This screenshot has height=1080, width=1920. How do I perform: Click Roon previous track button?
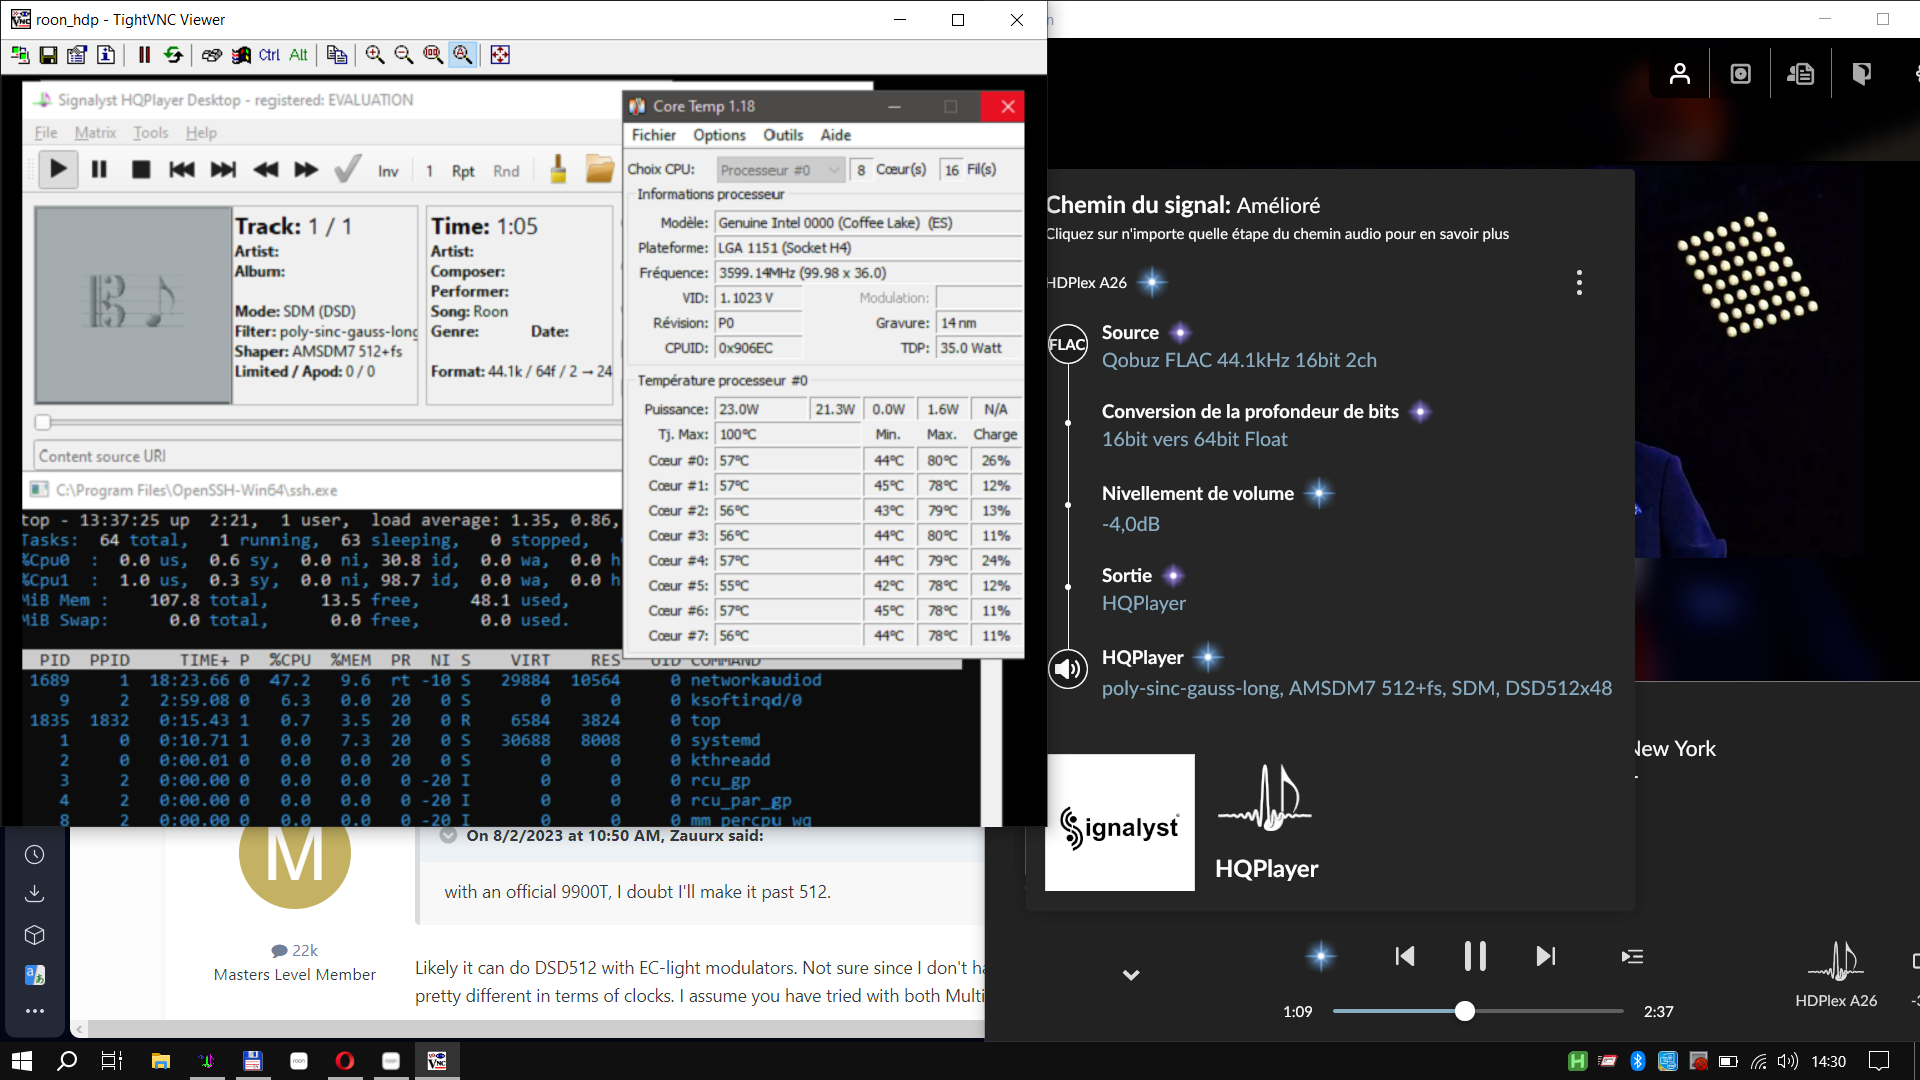pos(1405,956)
